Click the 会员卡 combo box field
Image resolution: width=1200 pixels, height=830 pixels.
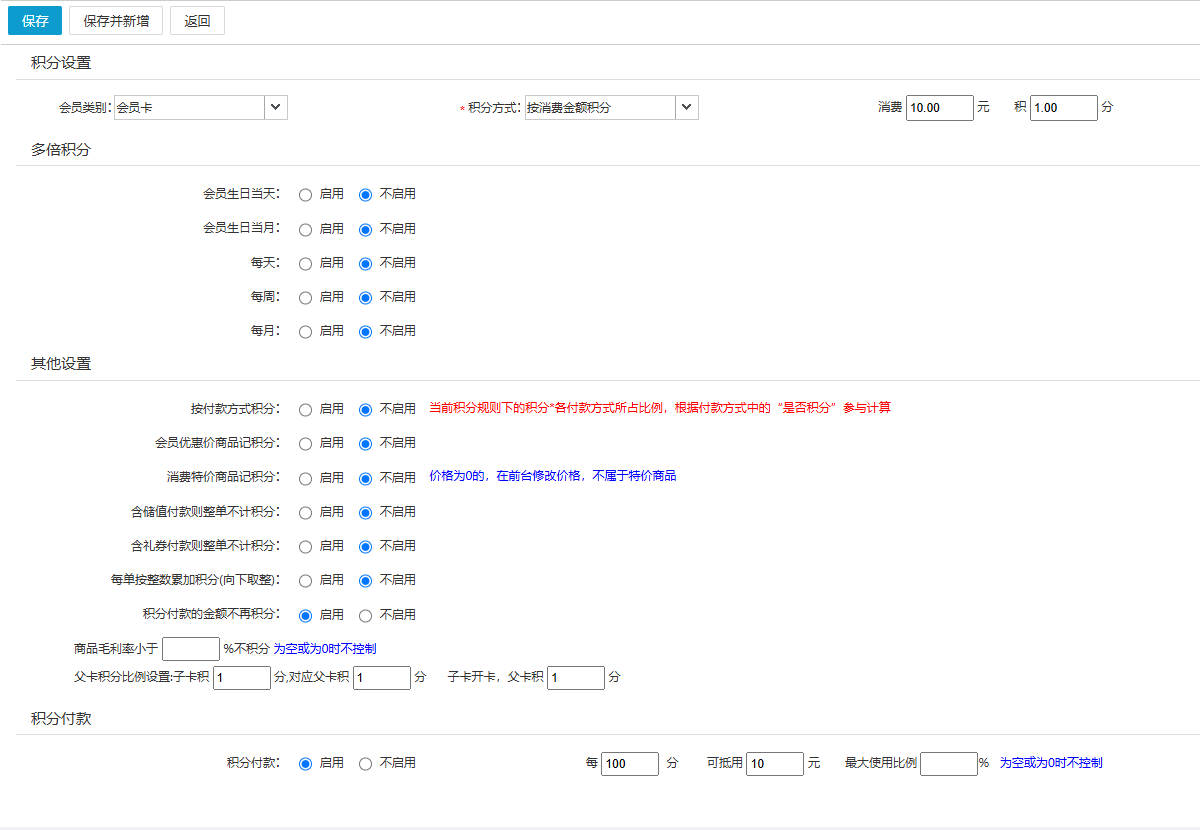[189, 107]
